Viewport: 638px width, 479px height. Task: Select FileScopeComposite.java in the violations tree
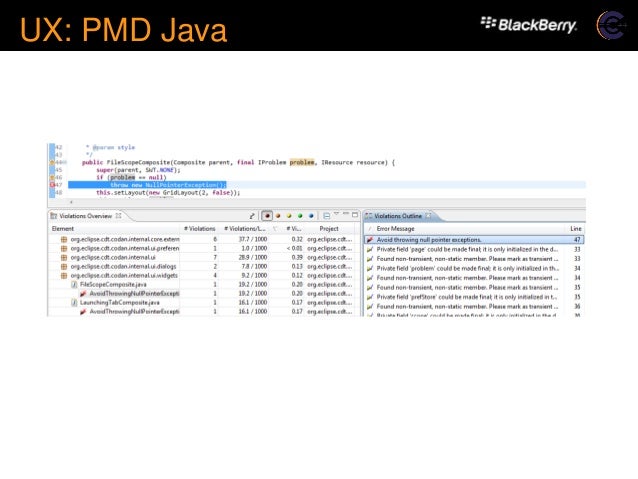tap(113, 284)
